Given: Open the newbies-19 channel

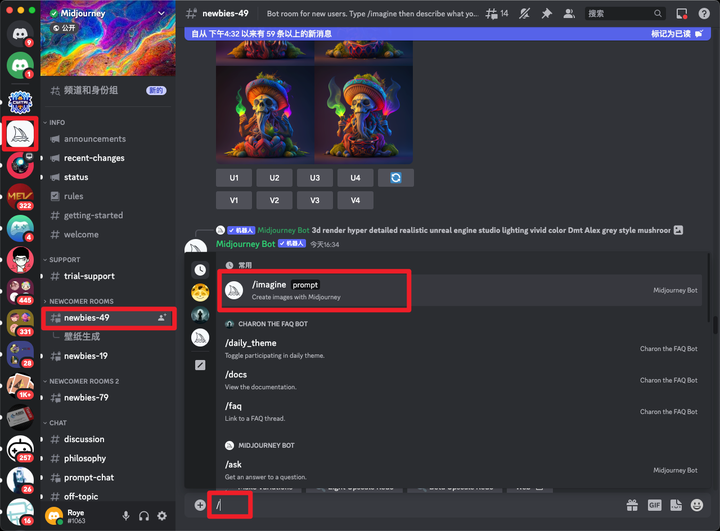Looking at the screenshot, I should 108,356.
